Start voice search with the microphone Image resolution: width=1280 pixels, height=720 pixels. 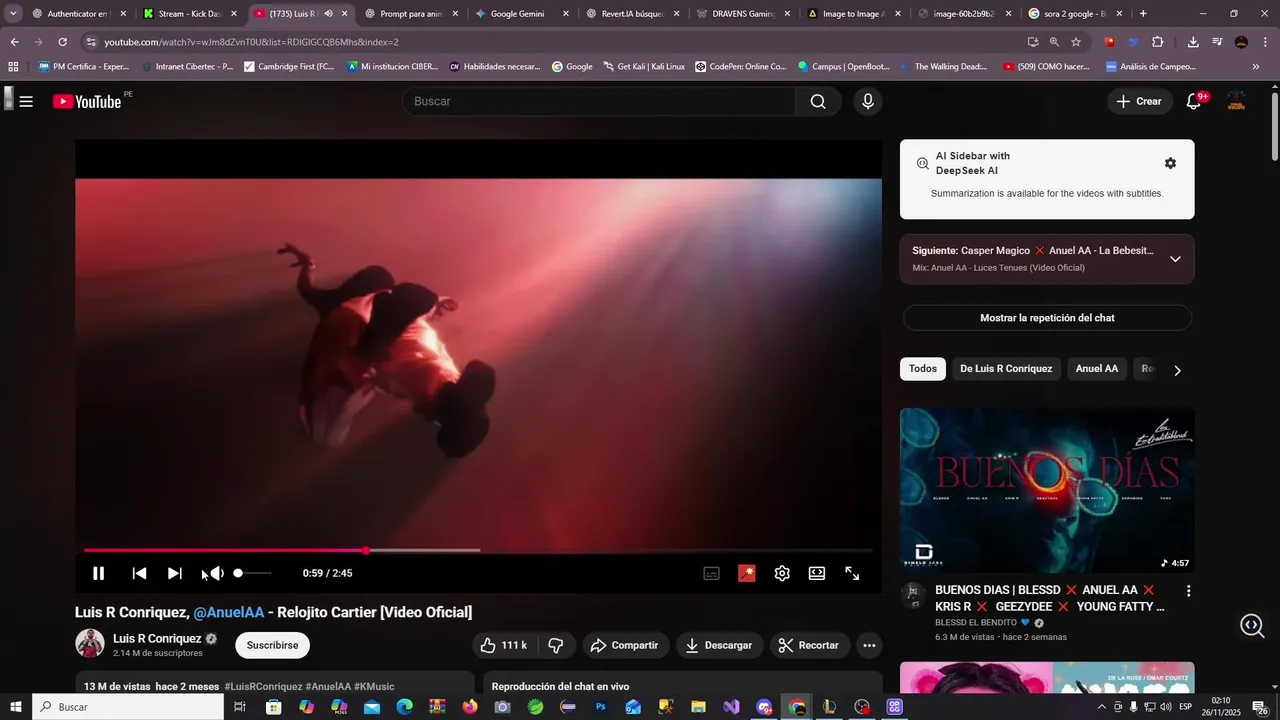point(867,101)
